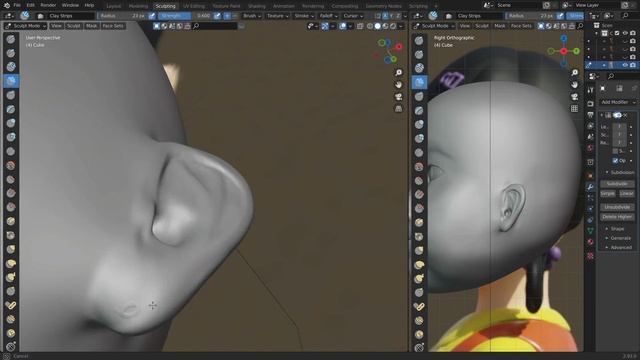Open the Cursor dropdown
The width and height of the screenshot is (640, 360).
coord(353,16)
